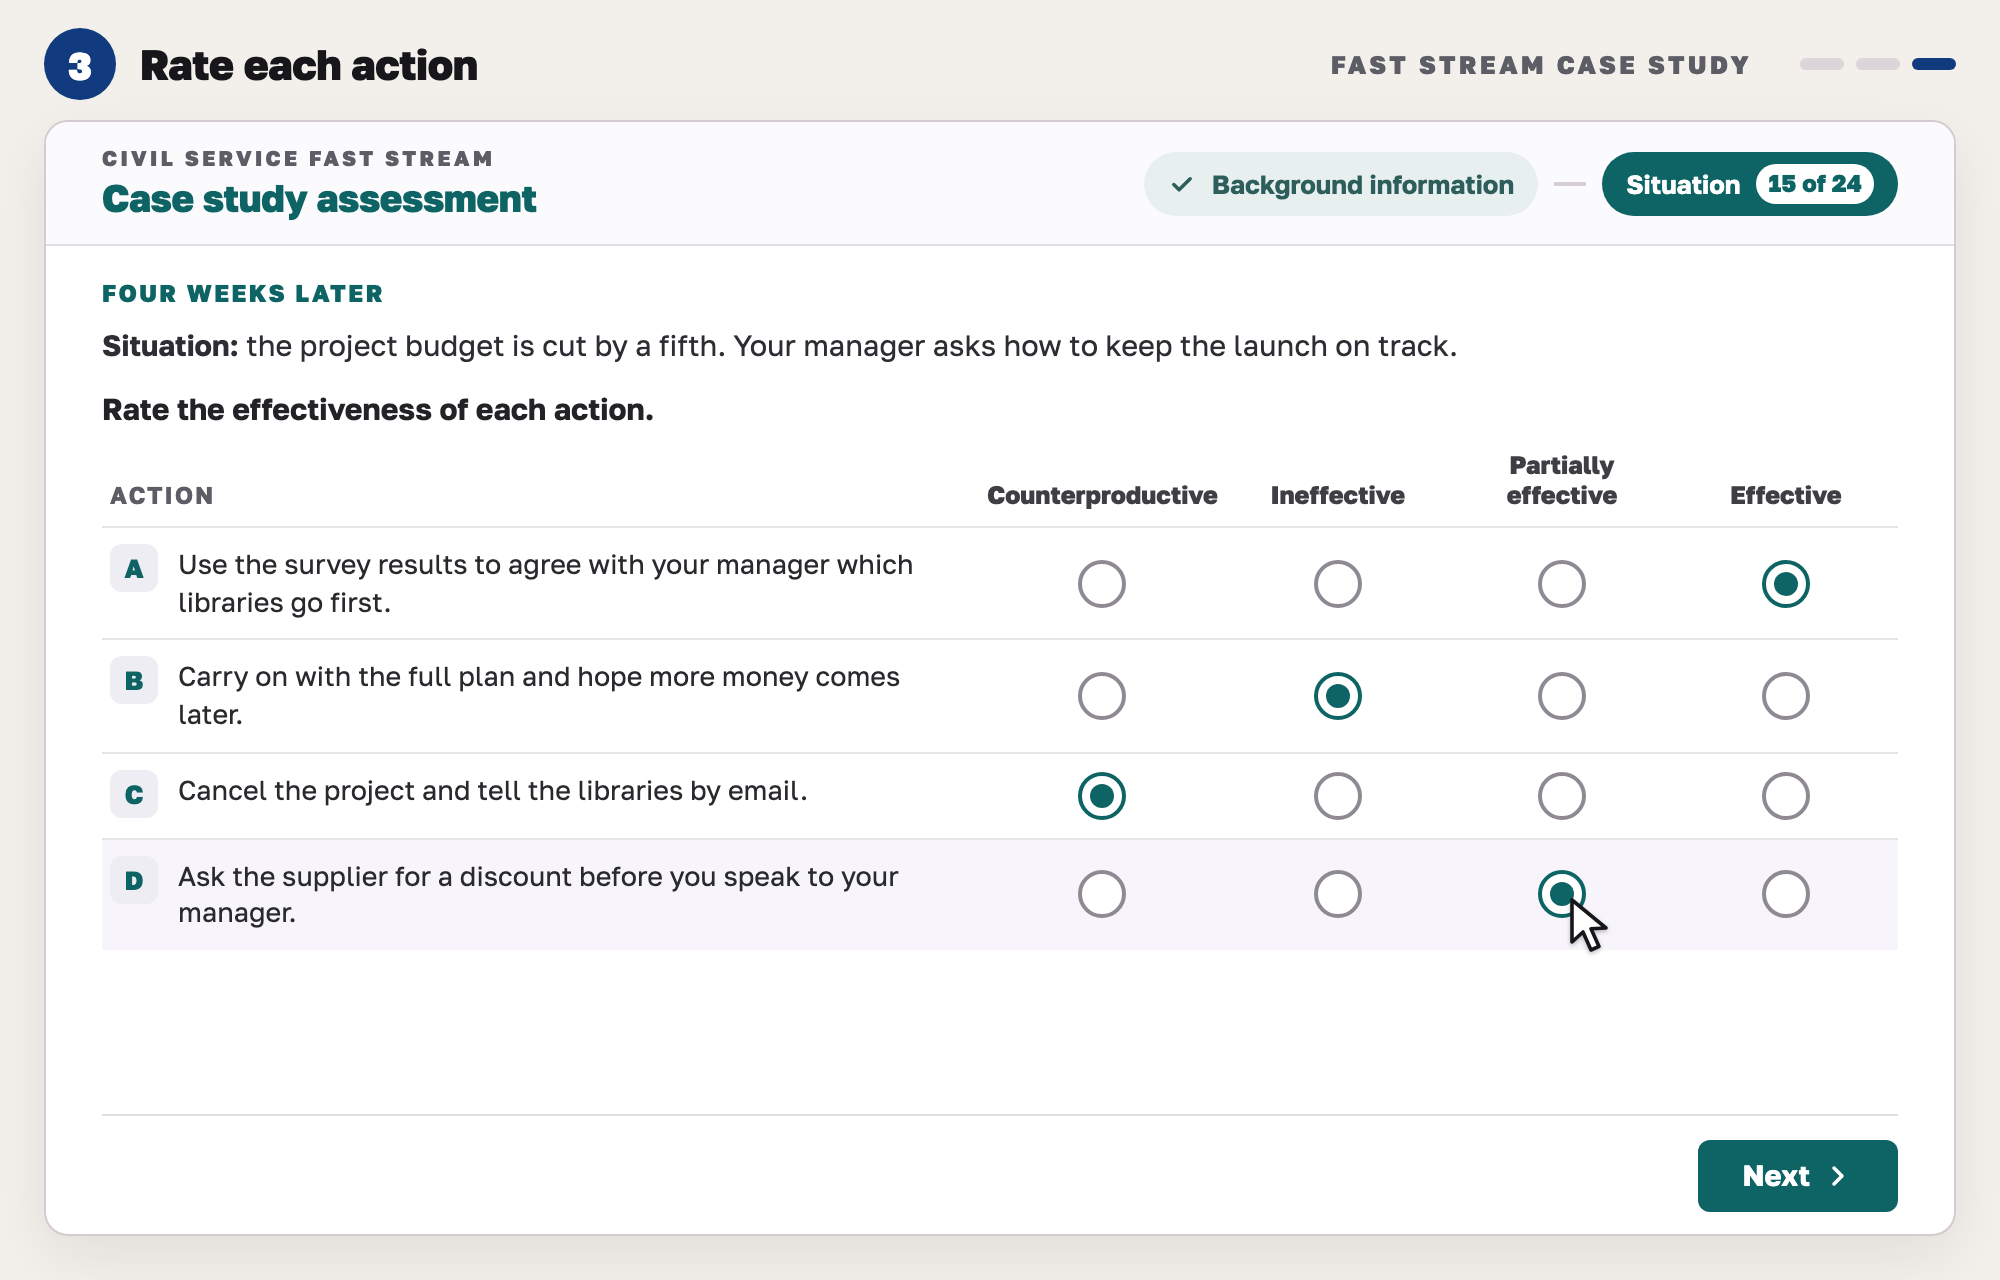This screenshot has height=1280, width=2000.
Task: Select Counterproductive for action C
Action: [1102, 796]
